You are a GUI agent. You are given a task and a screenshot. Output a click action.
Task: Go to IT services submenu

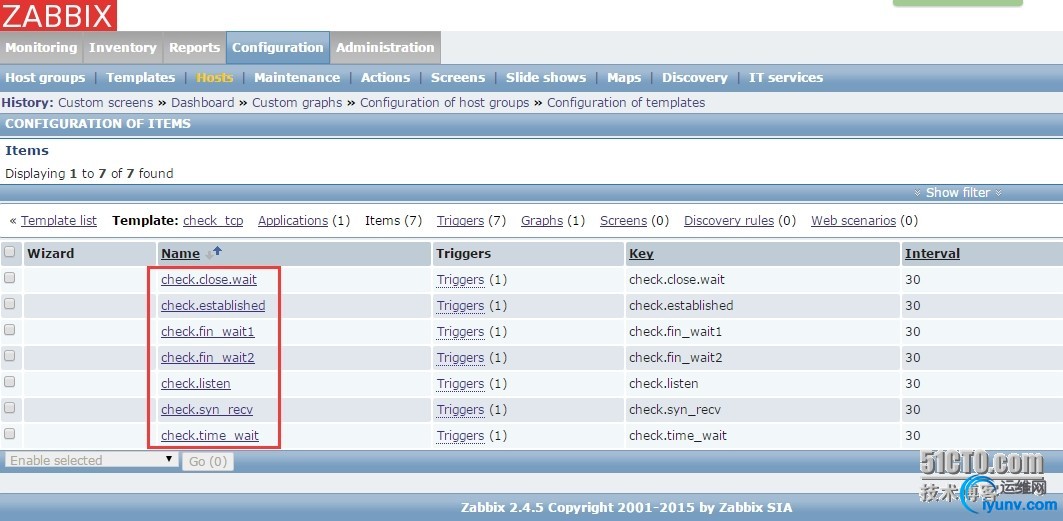point(786,77)
